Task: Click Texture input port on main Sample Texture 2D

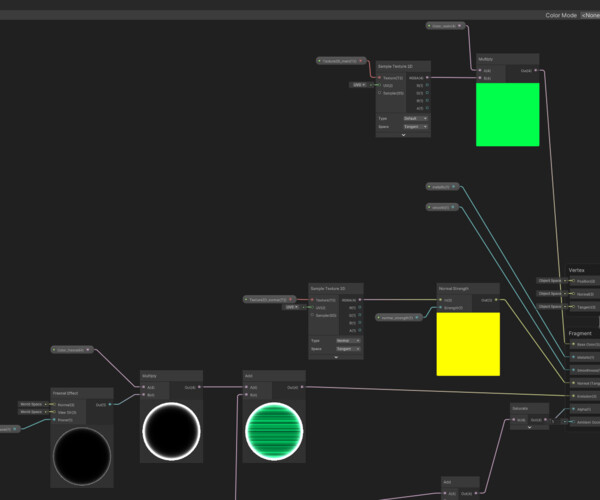Action: [x=379, y=78]
